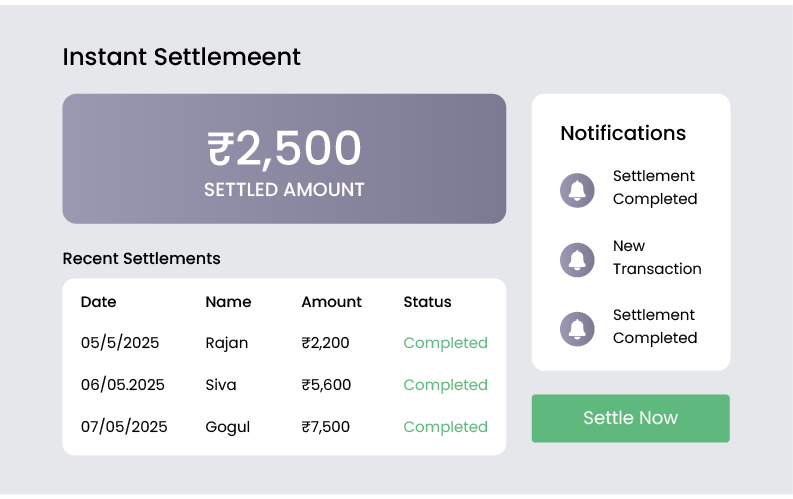The width and height of the screenshot is (793, 499).
Task: Click the last Settlement Completed bell icon
Action: click(577, 328)
